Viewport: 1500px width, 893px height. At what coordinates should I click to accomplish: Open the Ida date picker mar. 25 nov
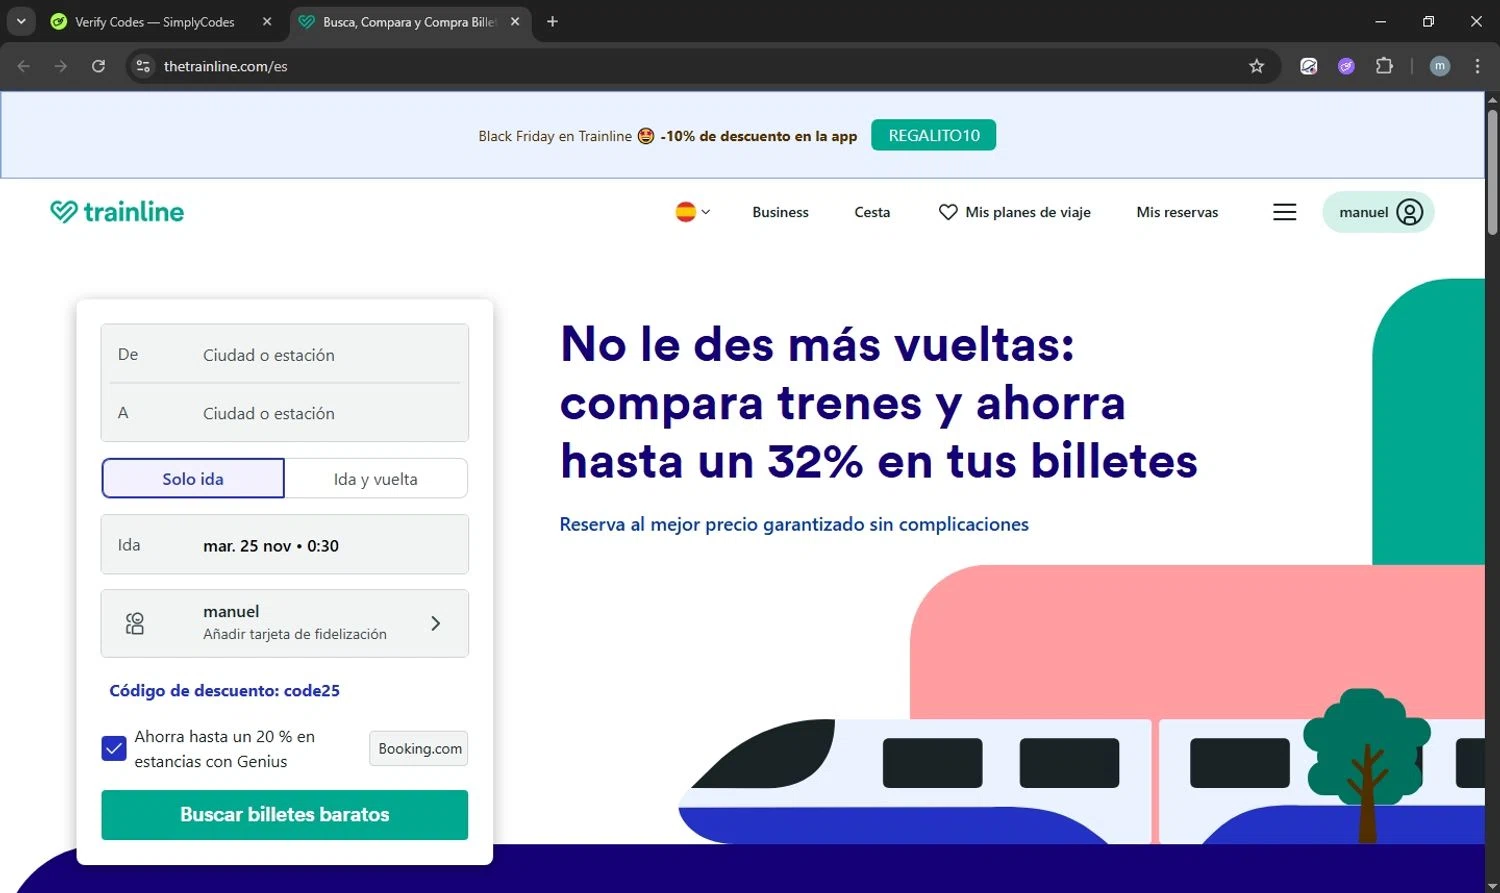pyautogui.click(x=285, y=545)
